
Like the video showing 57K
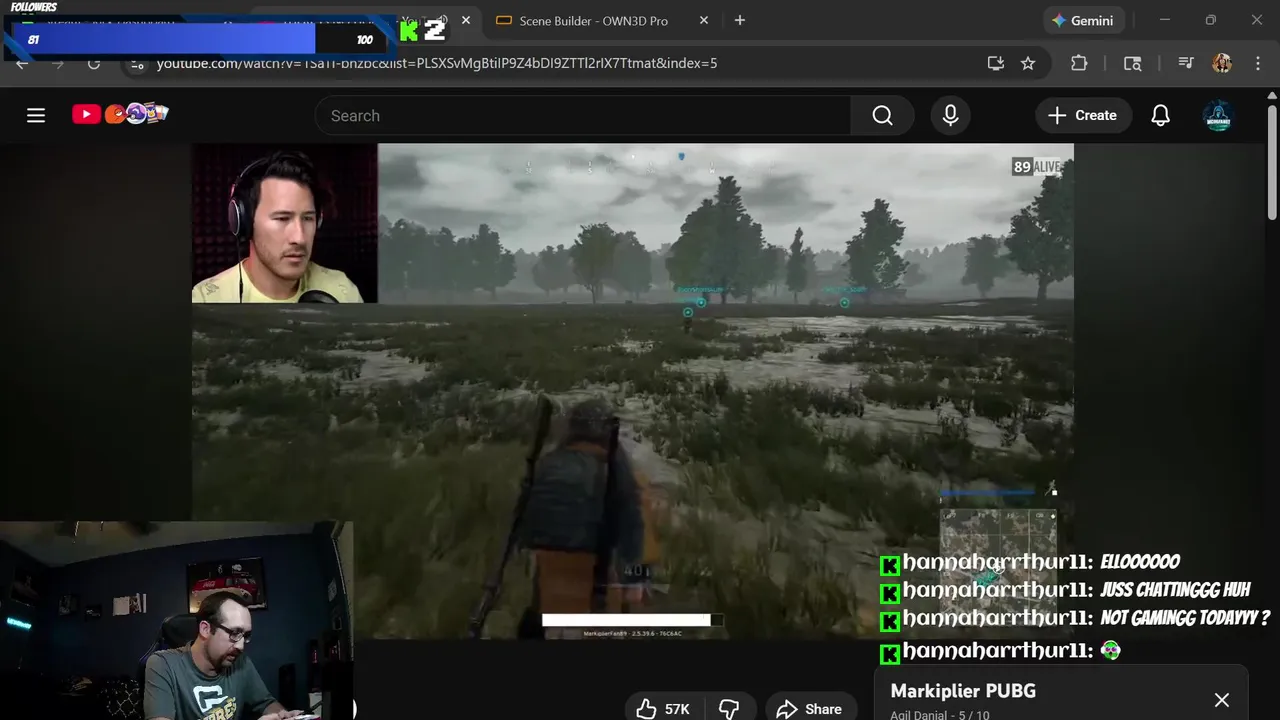pos(664,709)
